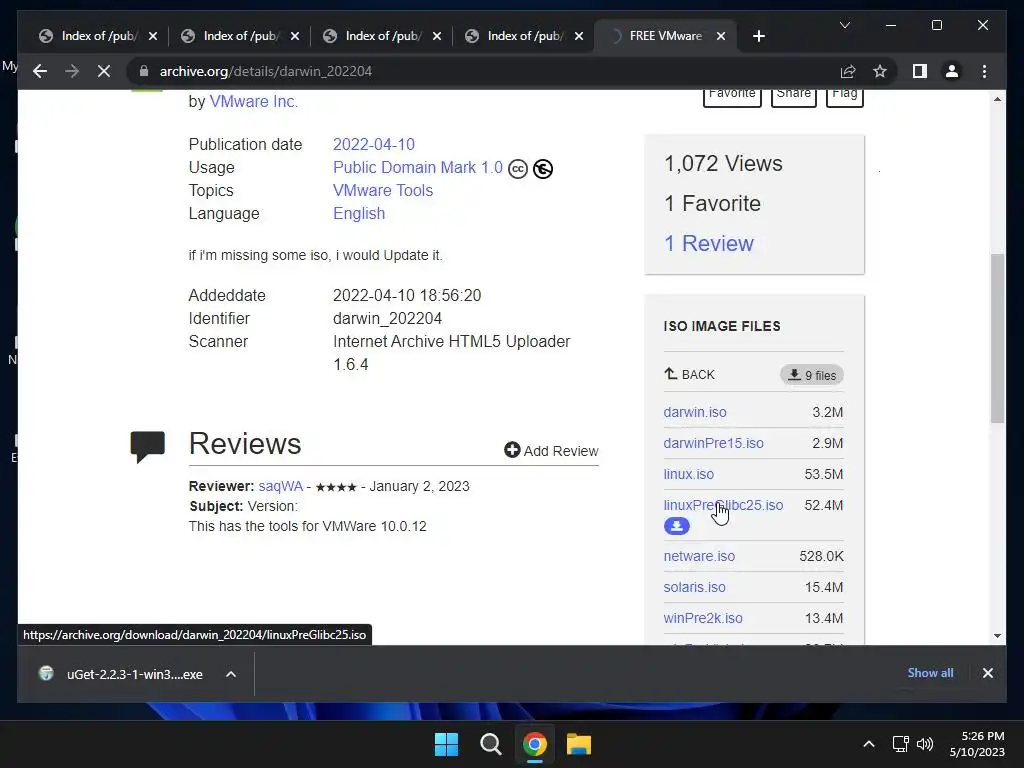1024x768 pixels.
Task: Open the Chrome profile menu
Action: pos(952,71)
